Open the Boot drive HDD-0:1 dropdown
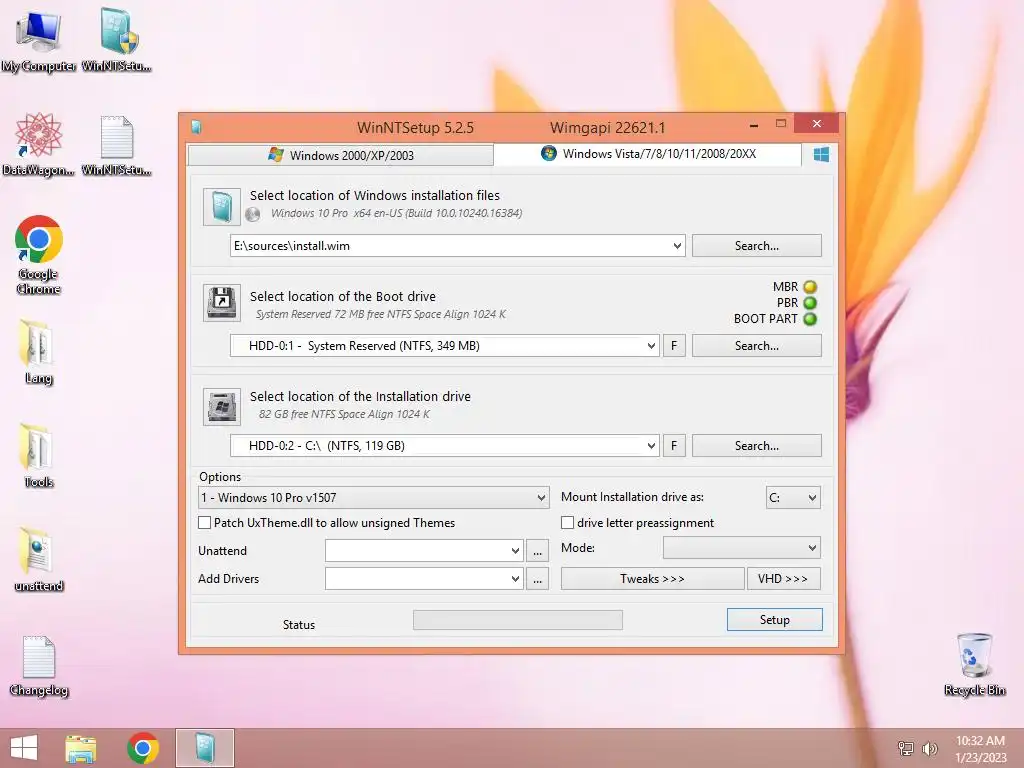 click(651, 346)
